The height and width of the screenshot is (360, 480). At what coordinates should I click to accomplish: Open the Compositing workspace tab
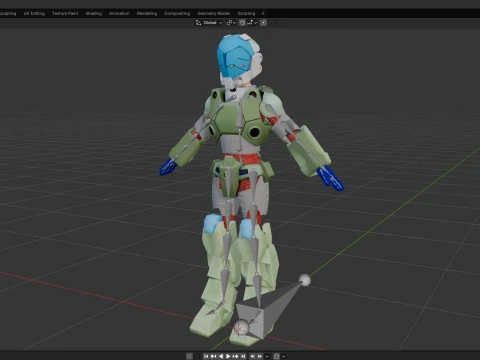click(177, 13)
